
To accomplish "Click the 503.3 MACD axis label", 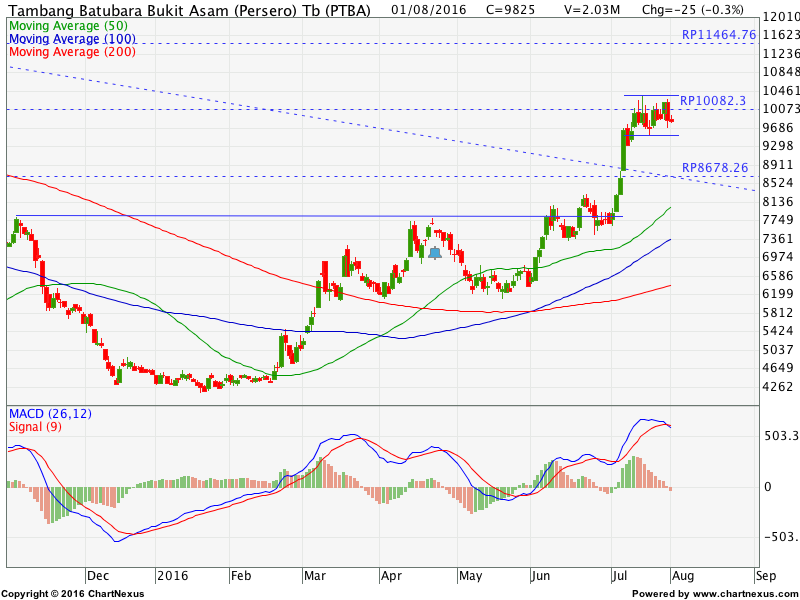I will tap(781, 436).
